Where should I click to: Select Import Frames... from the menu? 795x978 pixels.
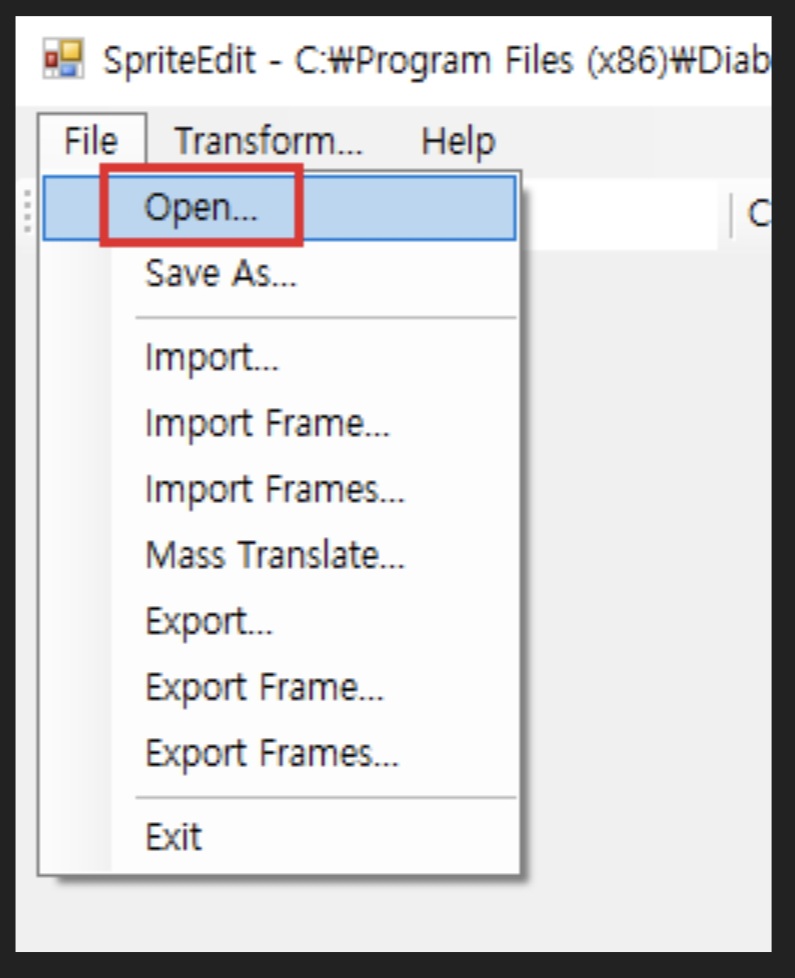coord(274,489)
